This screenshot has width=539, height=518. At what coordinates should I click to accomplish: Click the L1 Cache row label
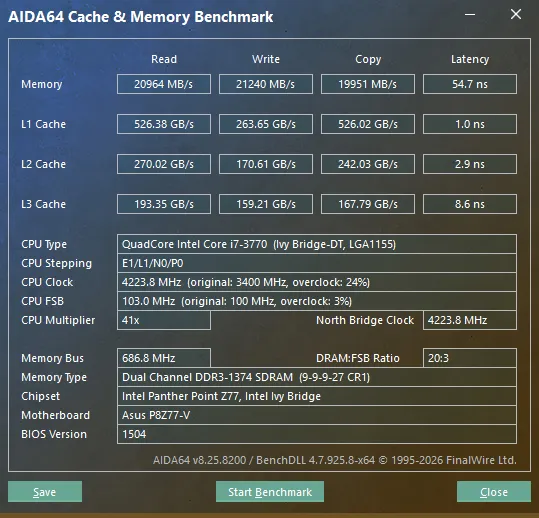[x=43, y=124]
